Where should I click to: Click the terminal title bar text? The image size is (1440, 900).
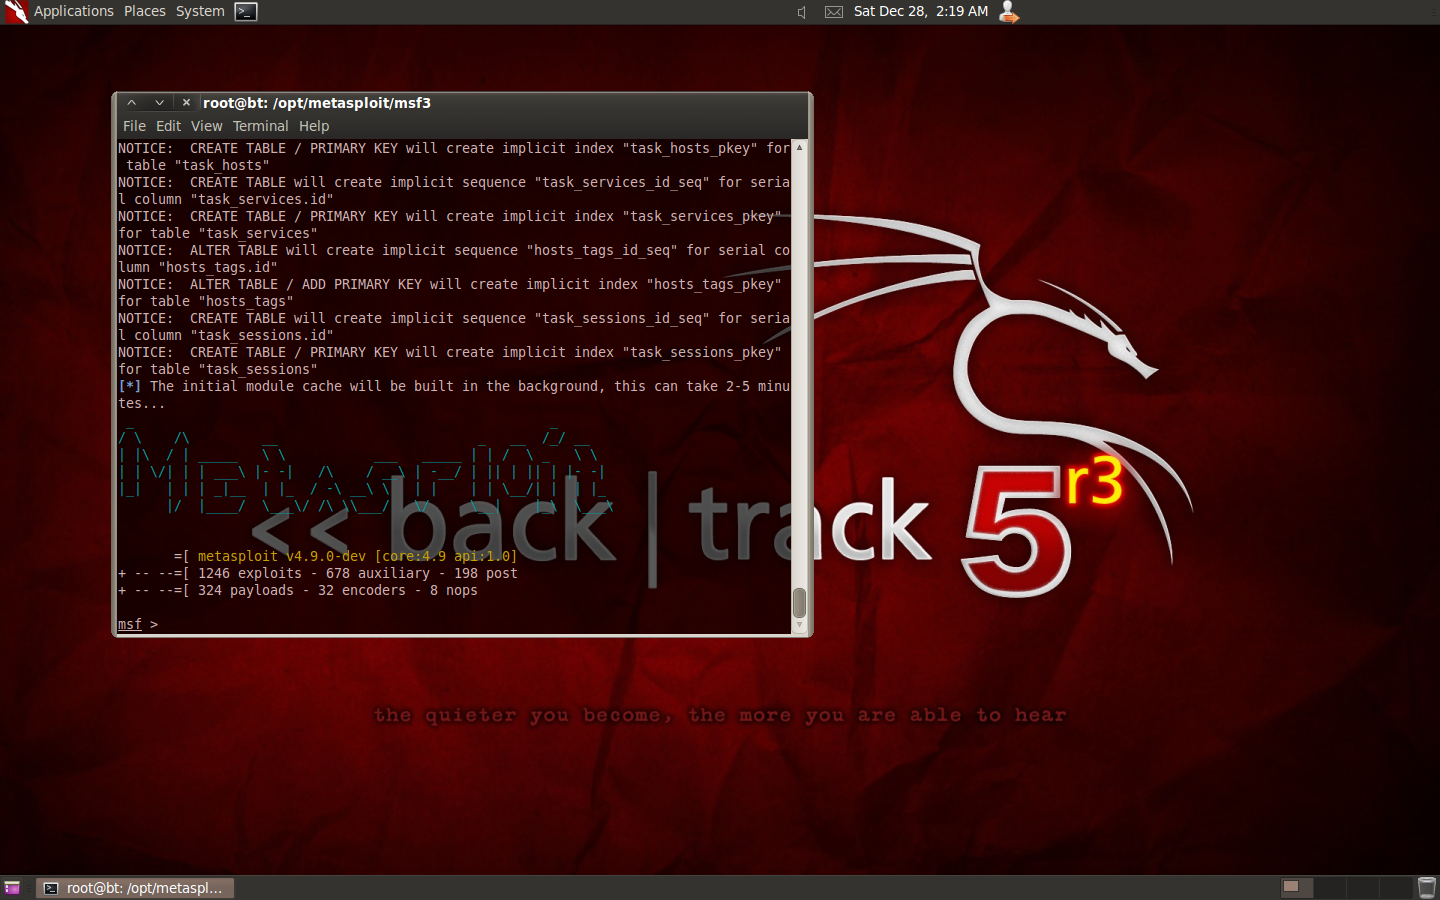(317, 103)
